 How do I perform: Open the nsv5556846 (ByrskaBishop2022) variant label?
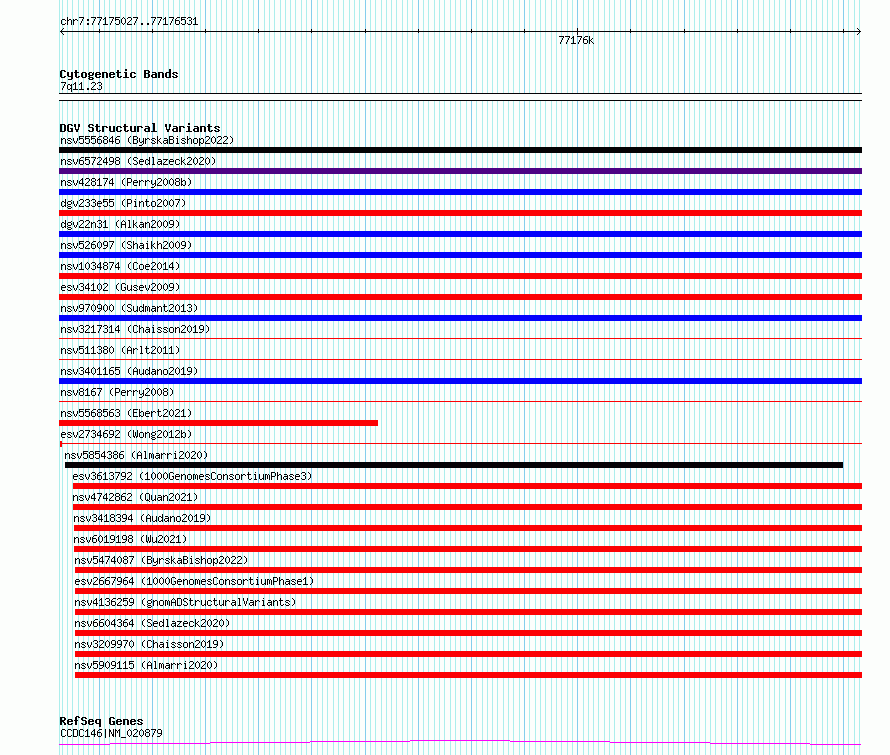pyautogui.click(x=147, y=140)
